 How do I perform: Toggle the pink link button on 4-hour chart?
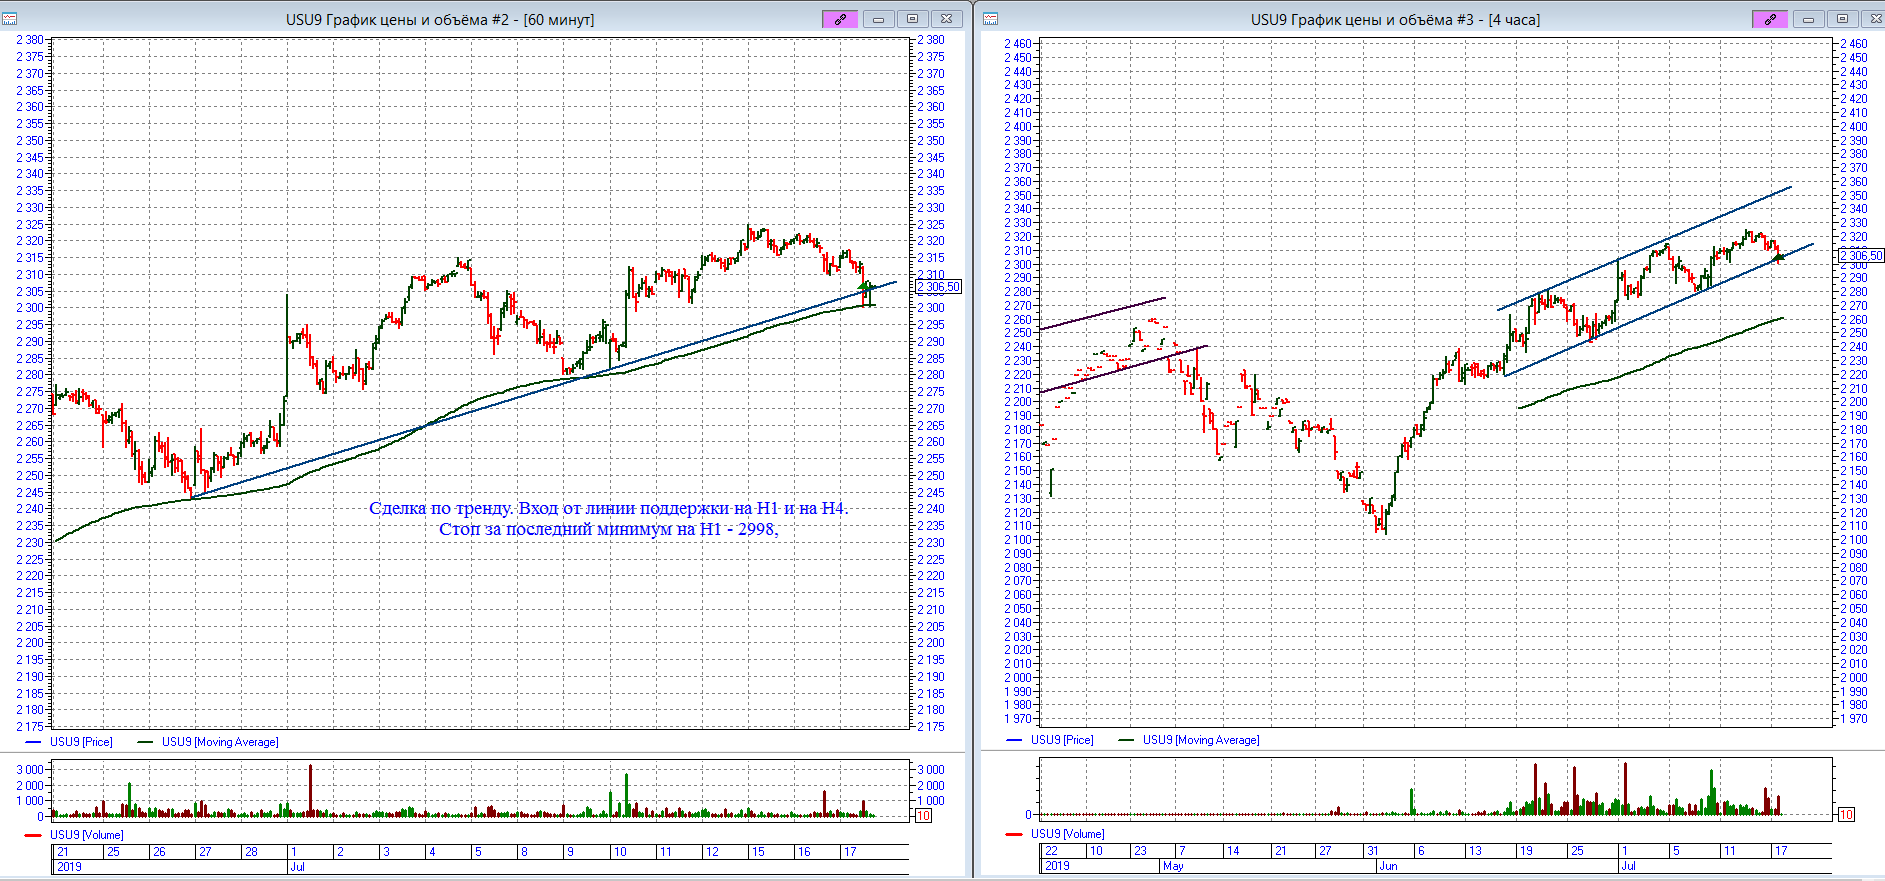click(x=1770, y=19)
